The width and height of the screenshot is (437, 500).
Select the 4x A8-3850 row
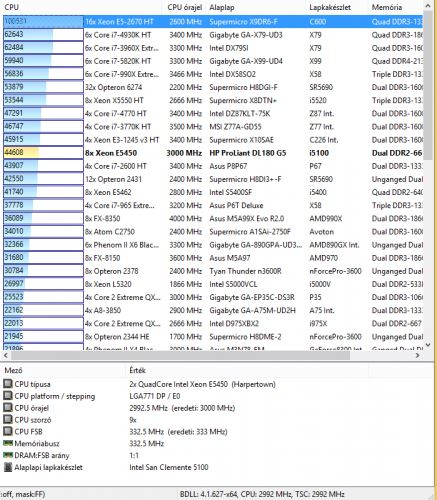tap(213, 310)
